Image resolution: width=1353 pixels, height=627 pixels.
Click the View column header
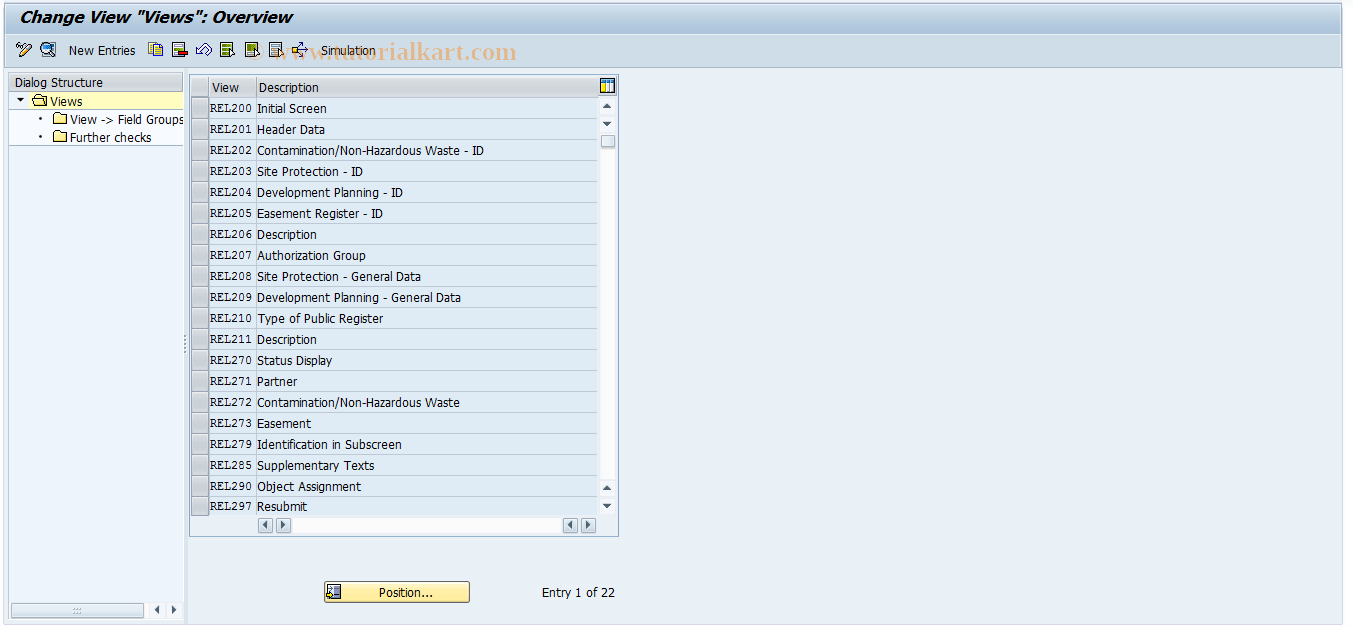(233, 87)
